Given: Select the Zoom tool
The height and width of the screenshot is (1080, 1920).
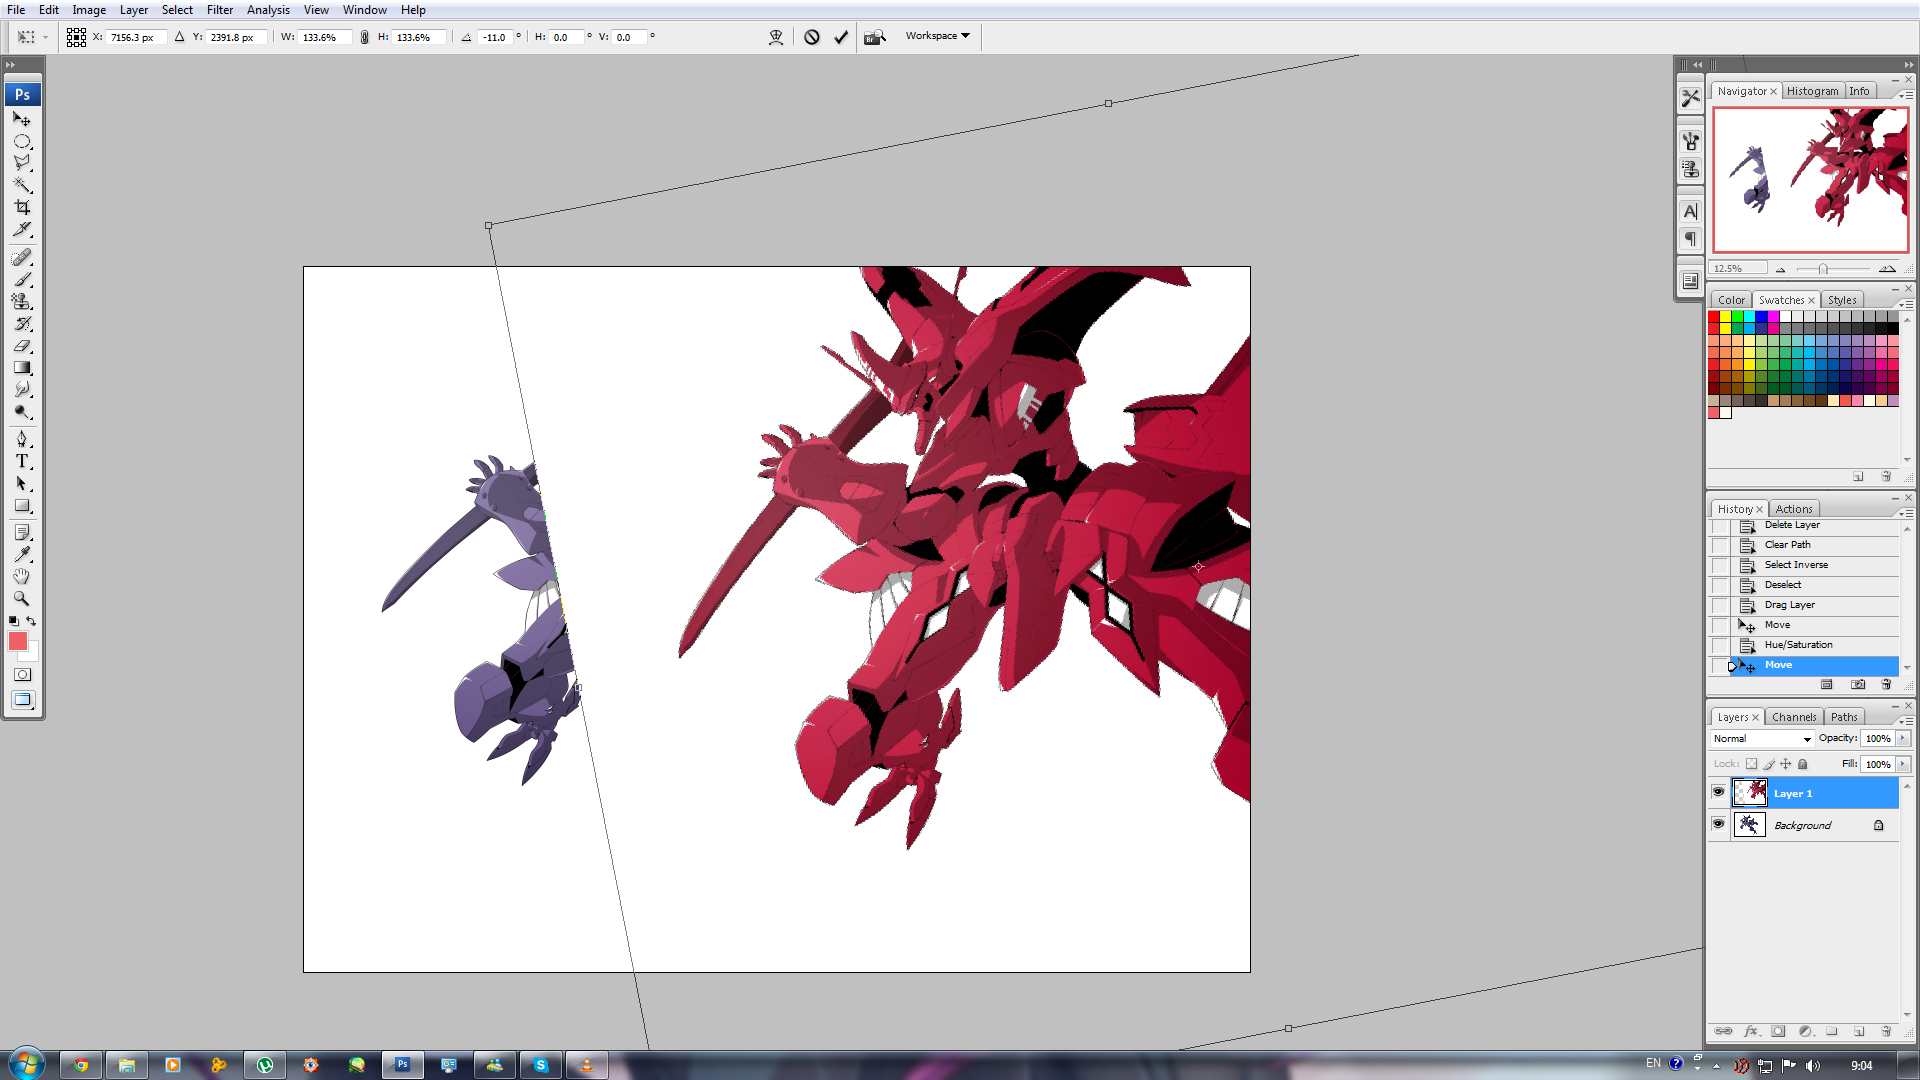Looking at the screenshot, I should (21, 598).
